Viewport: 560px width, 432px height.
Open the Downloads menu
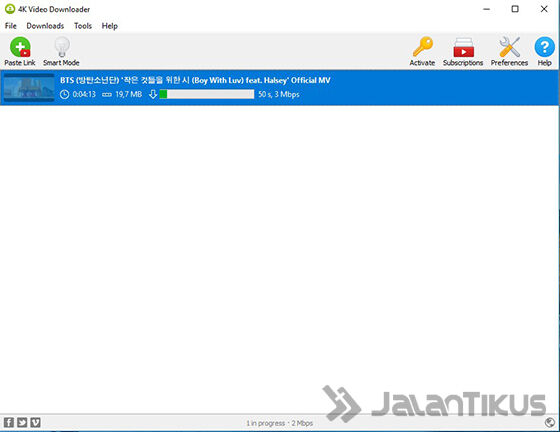[x=45, y=26]
